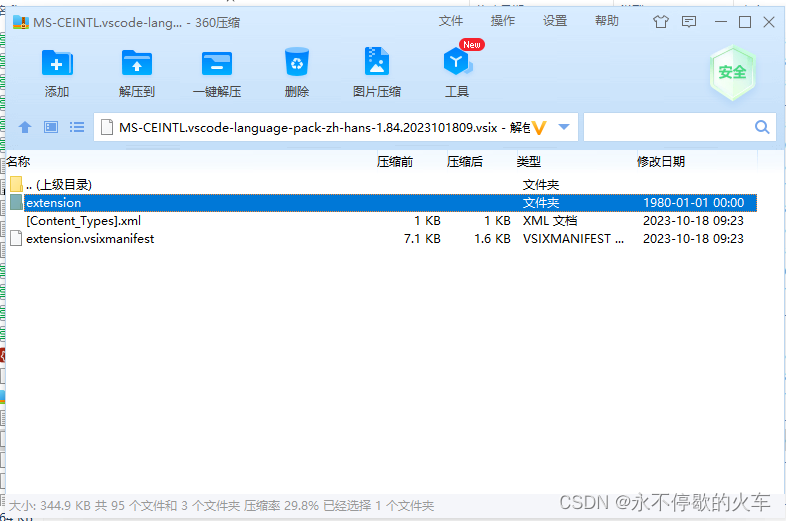Select extension.vsixmanifest file name
This screenshot has height=521, width=786.
click(x=90, y=239)
